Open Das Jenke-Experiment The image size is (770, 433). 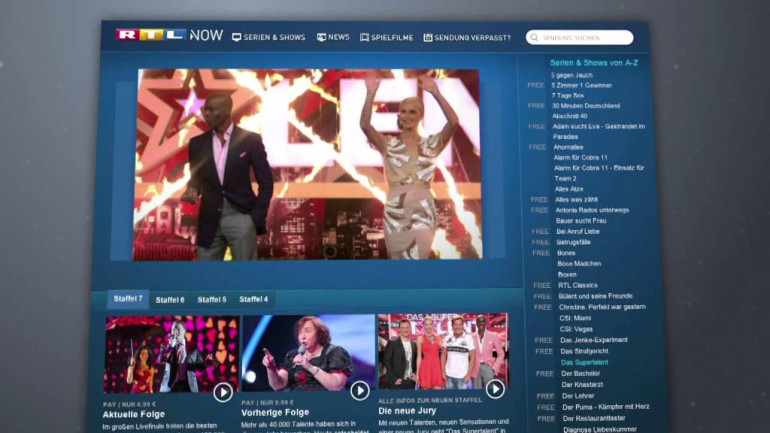click(594, 340)
